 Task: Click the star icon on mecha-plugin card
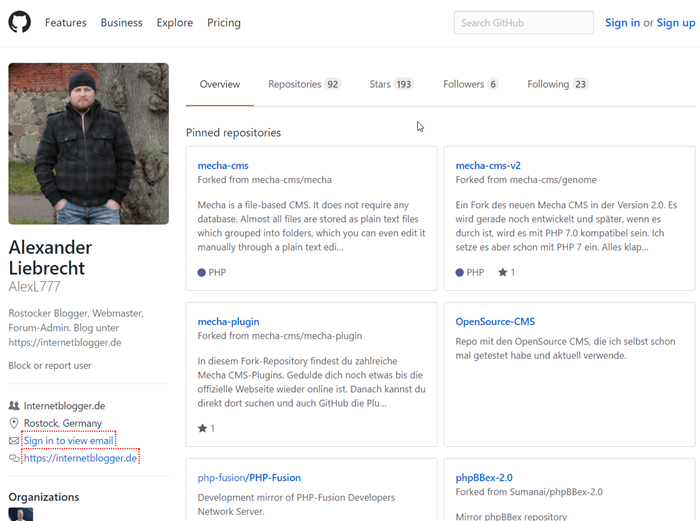pyautogui.click(x=202, y=428)
